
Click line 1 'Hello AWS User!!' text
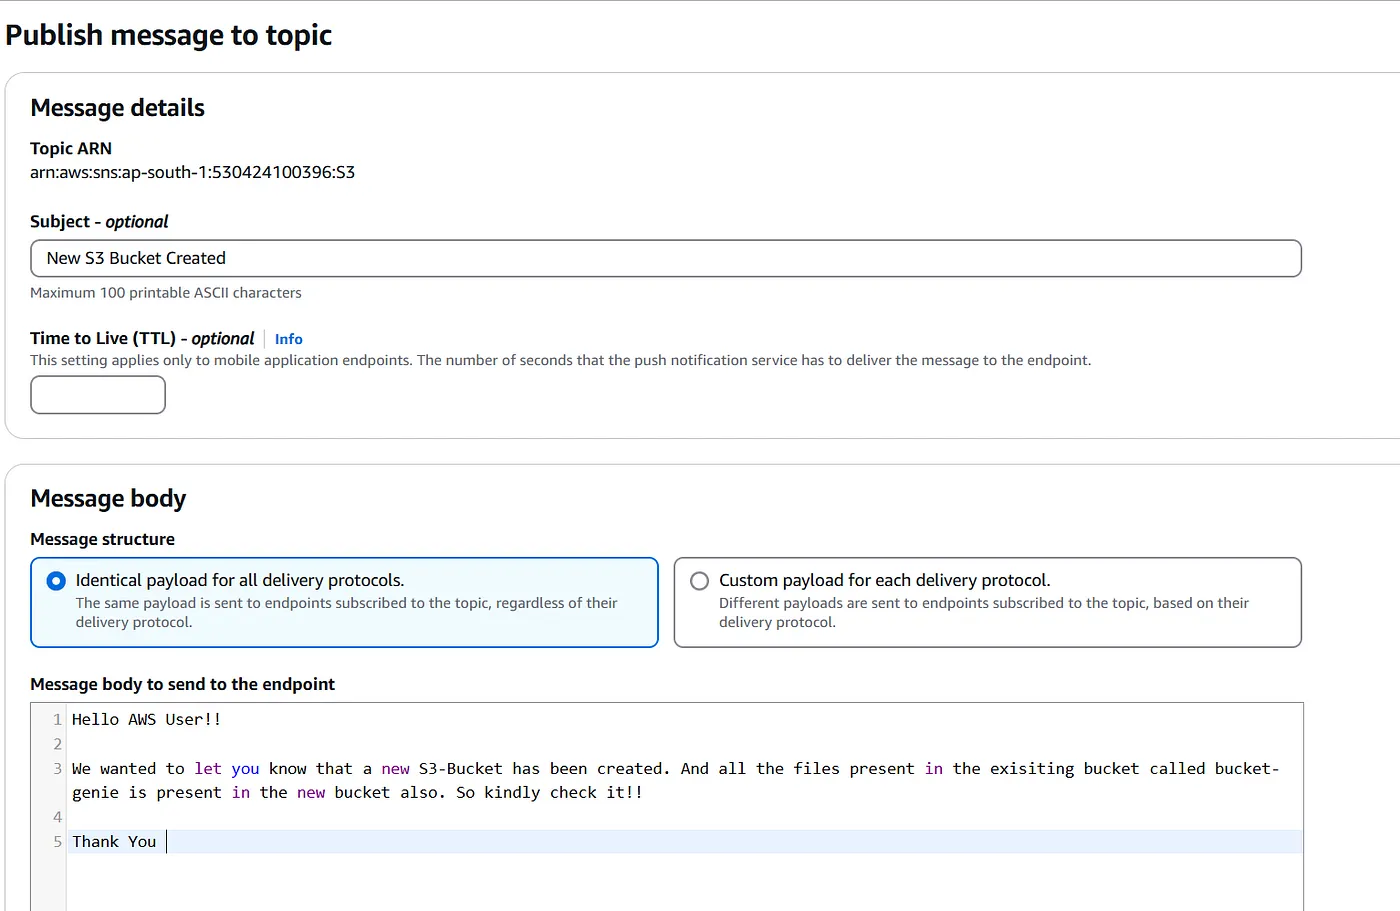pyautogui.click(x=146, y=719)
